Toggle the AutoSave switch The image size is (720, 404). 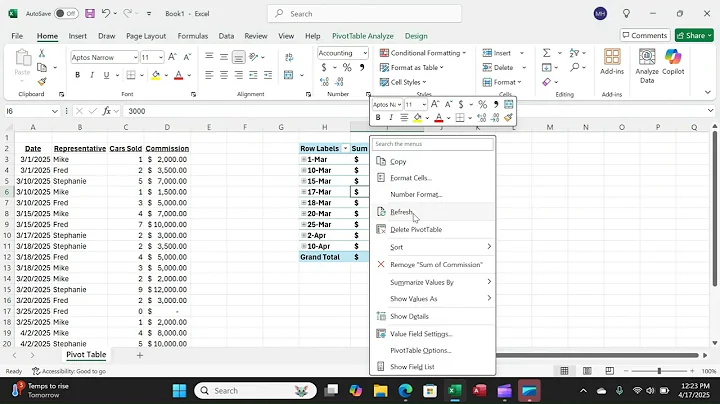(66, 14)
